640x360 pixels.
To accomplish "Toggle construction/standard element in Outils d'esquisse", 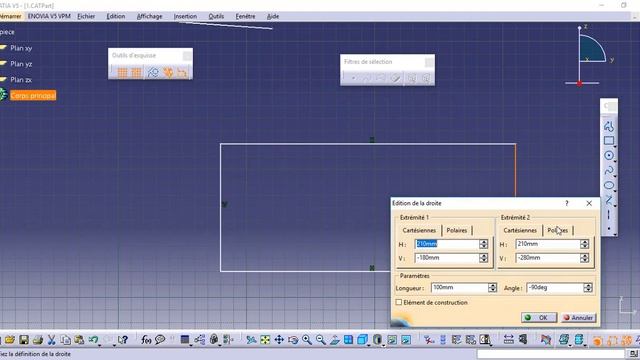I will [x=153, y=73].
